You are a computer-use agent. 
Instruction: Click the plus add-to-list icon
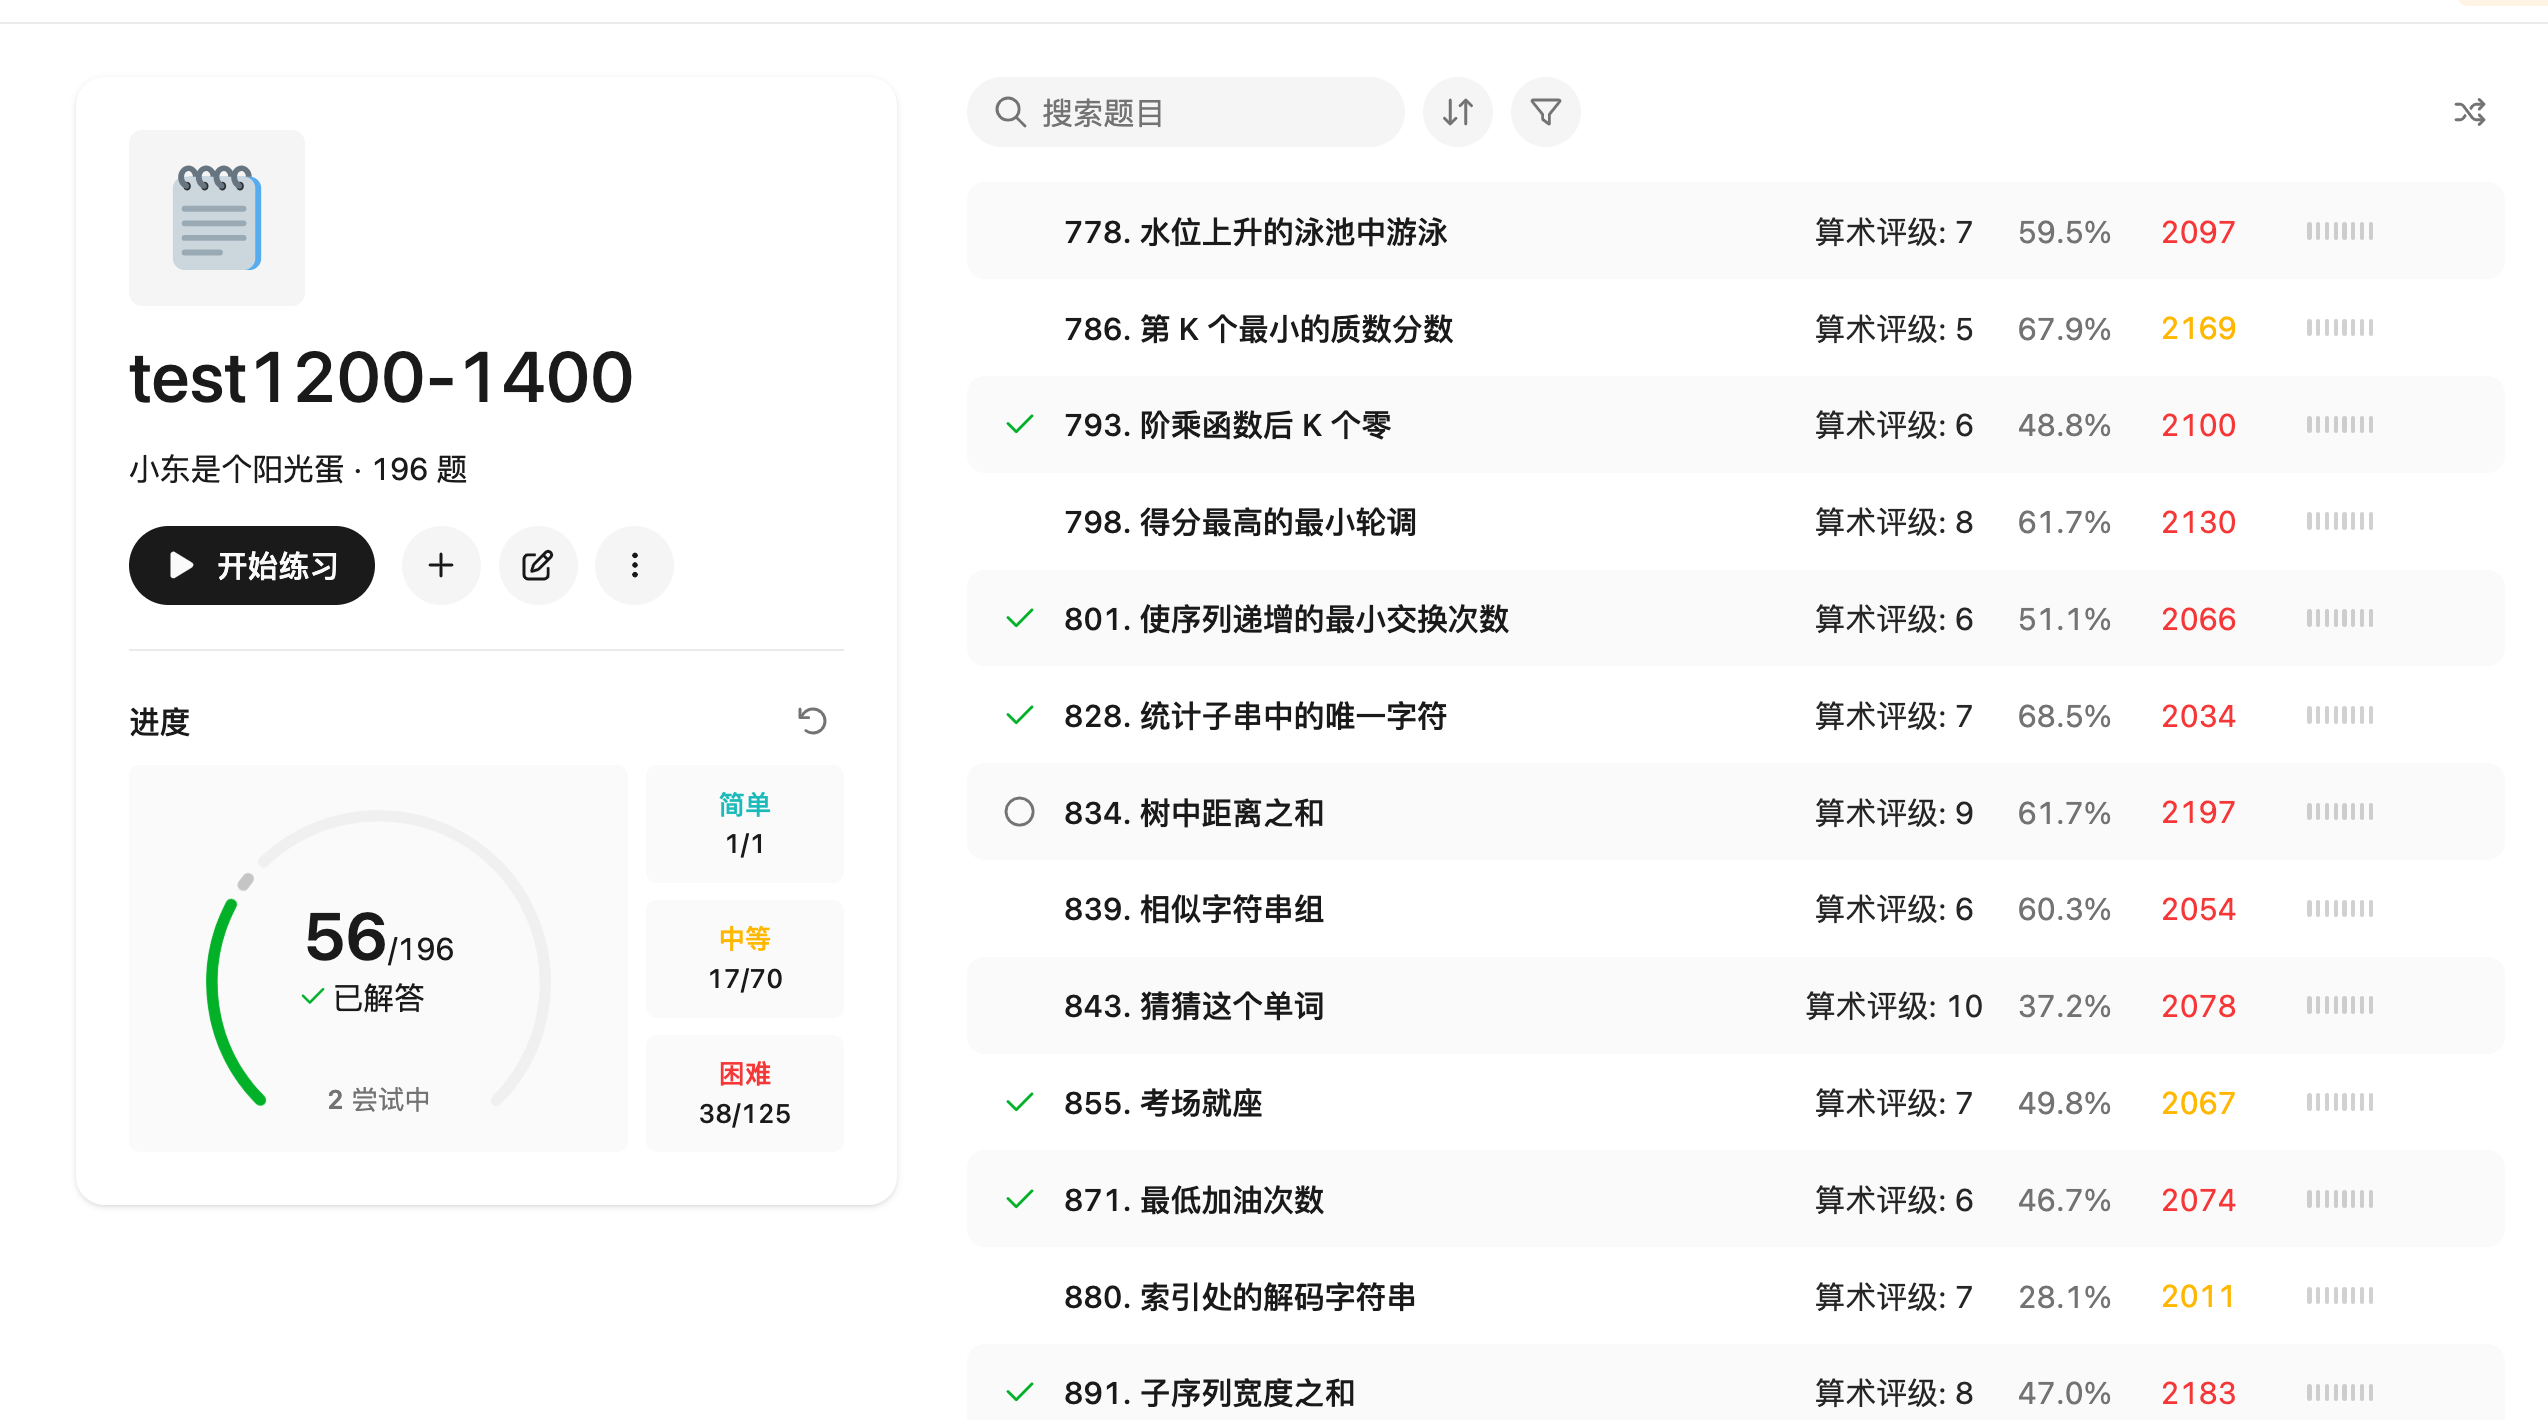pyautogui.click(x=441, y=565)
